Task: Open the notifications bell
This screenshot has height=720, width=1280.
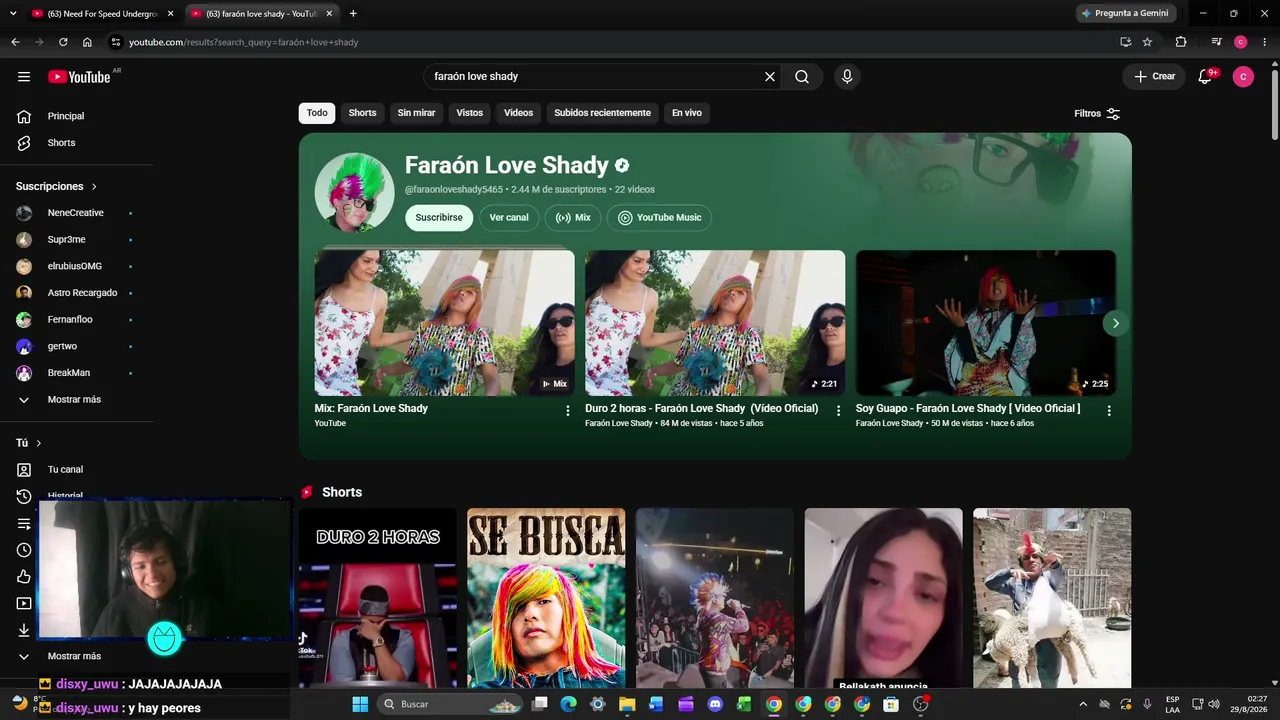Action: (x=1205, y=77)
